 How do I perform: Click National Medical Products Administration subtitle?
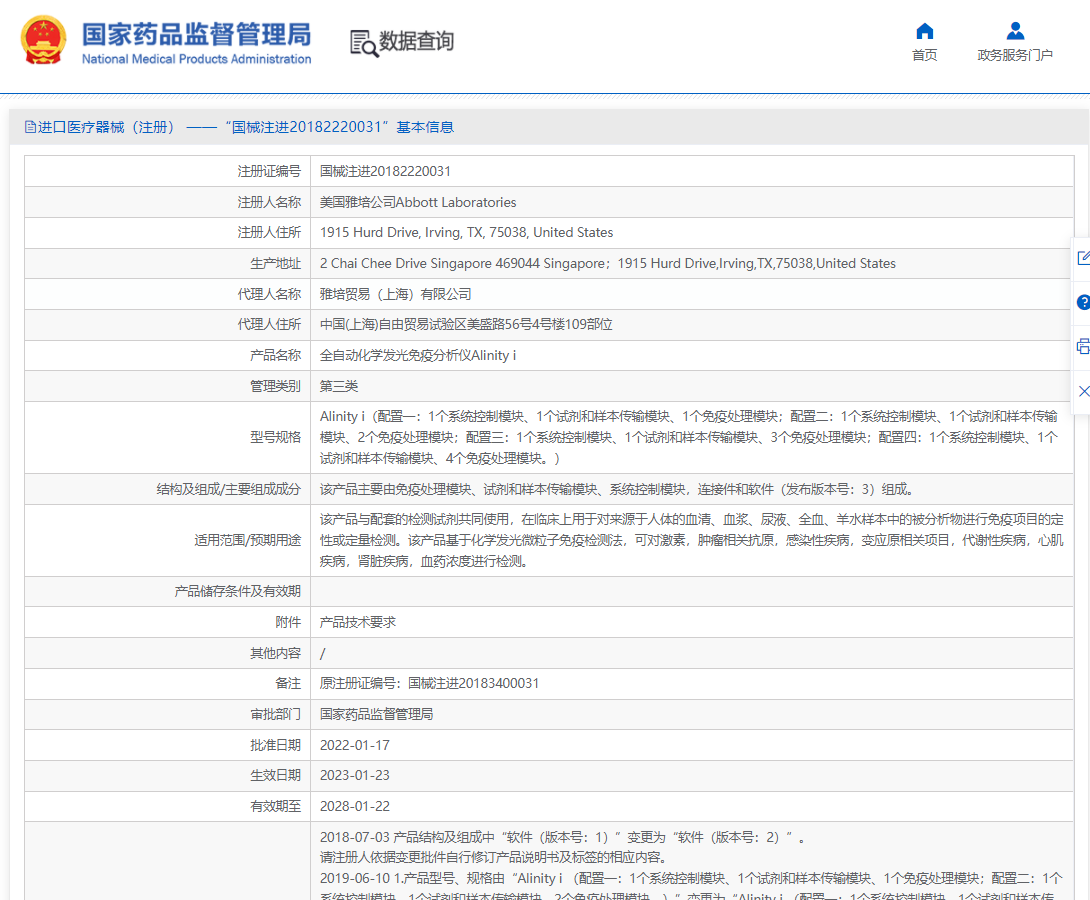[197, 59]
